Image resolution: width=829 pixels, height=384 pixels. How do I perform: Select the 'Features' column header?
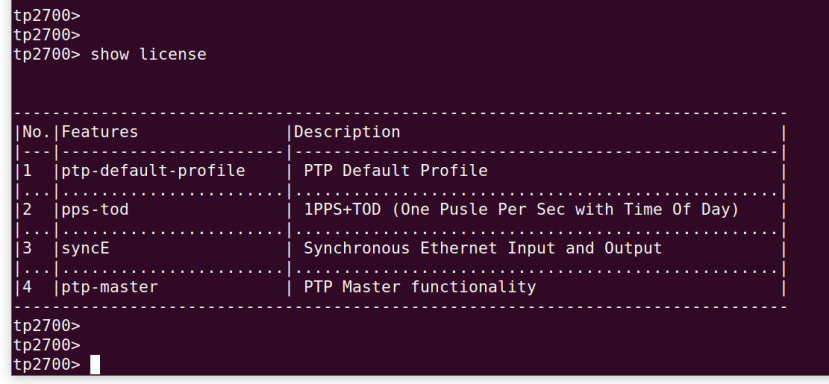tap(100, 132)
